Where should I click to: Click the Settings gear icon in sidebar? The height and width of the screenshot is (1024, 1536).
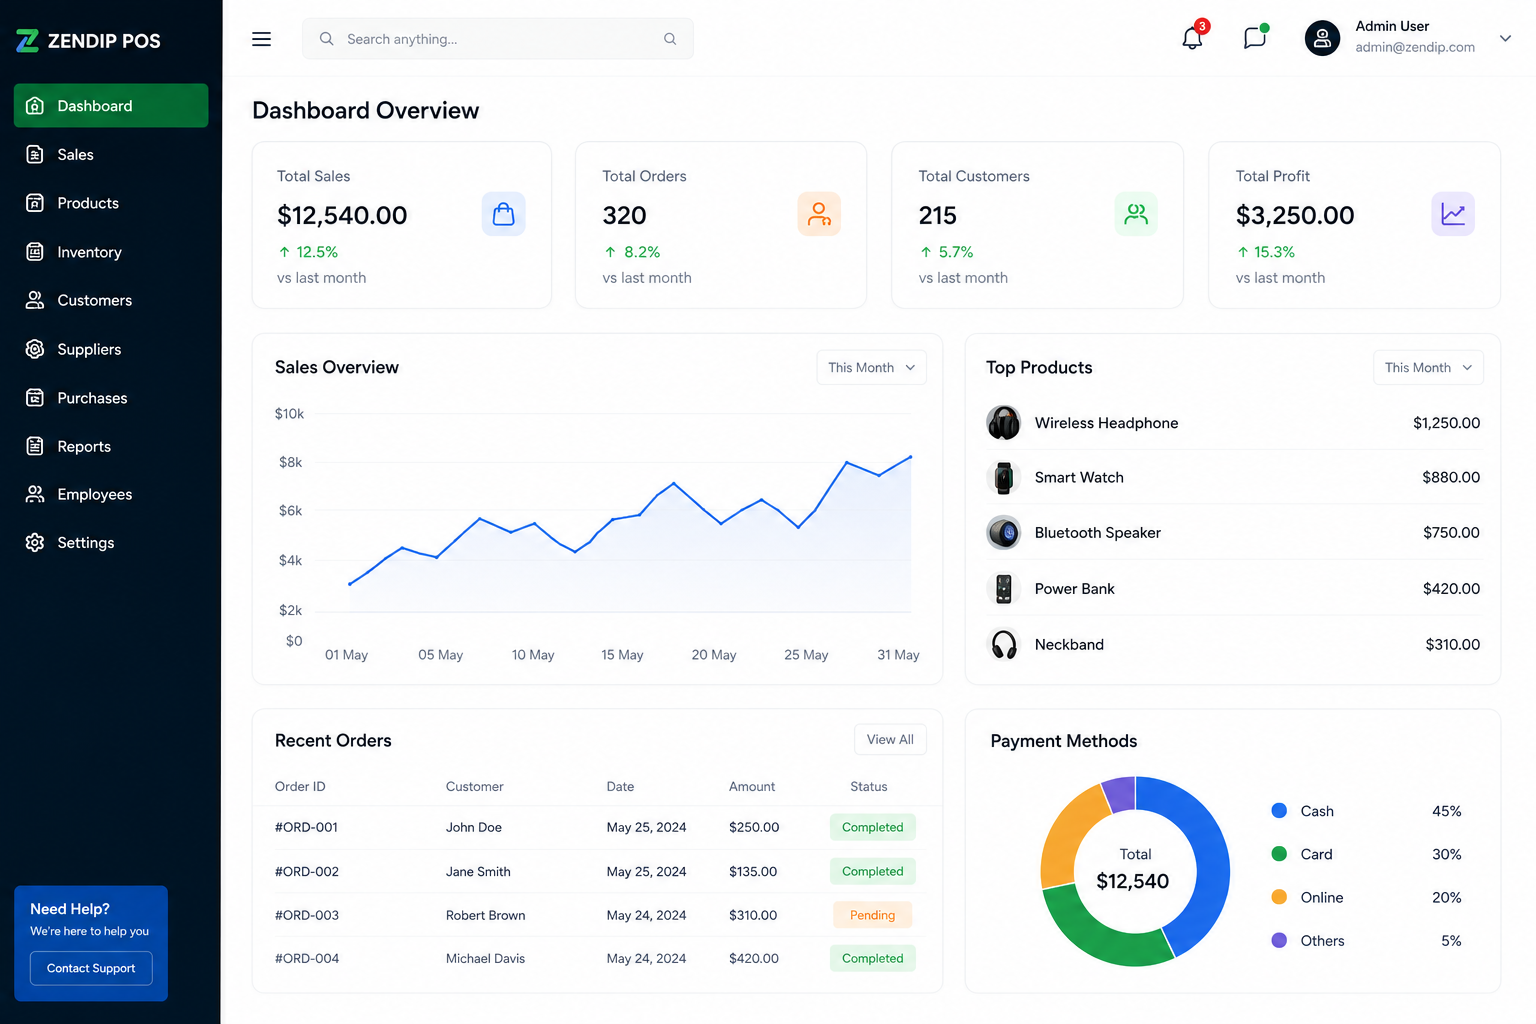pos(35,542)
